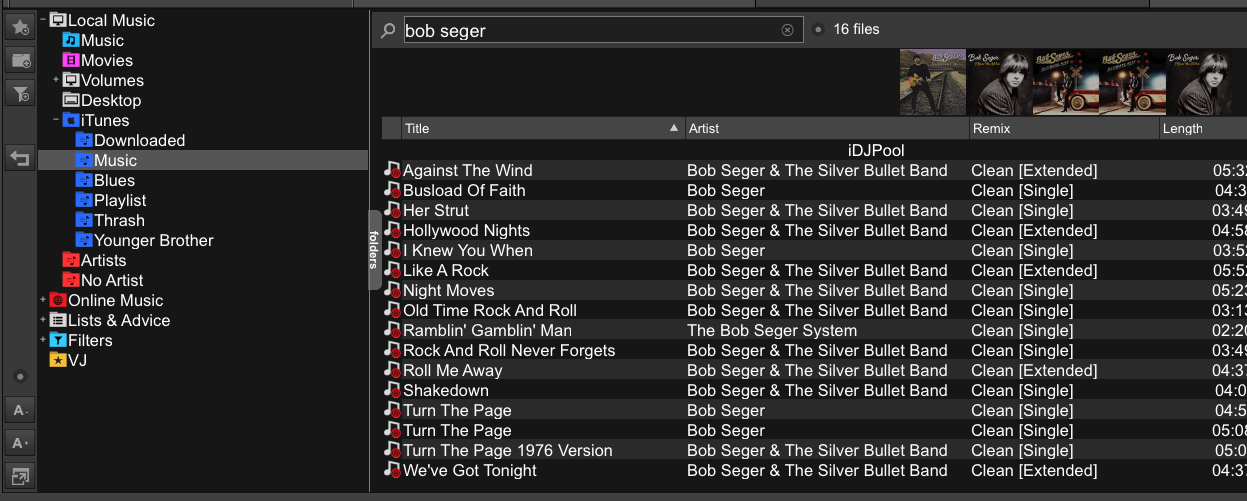The width and height of the screenshot is (1247, 501).
Task: Select track We've Got Tonight
Action: pyautogui.click(x=470, y=470)
